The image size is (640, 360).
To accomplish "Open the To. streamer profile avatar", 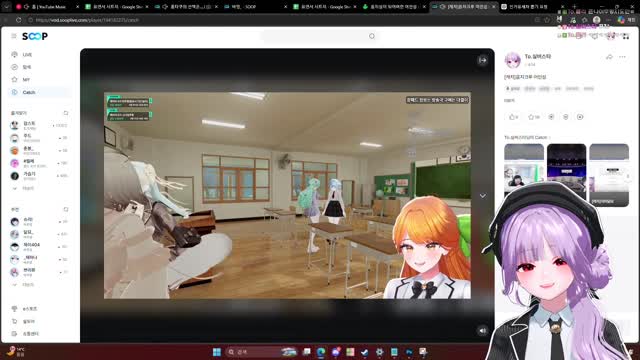I will [513, 60].
